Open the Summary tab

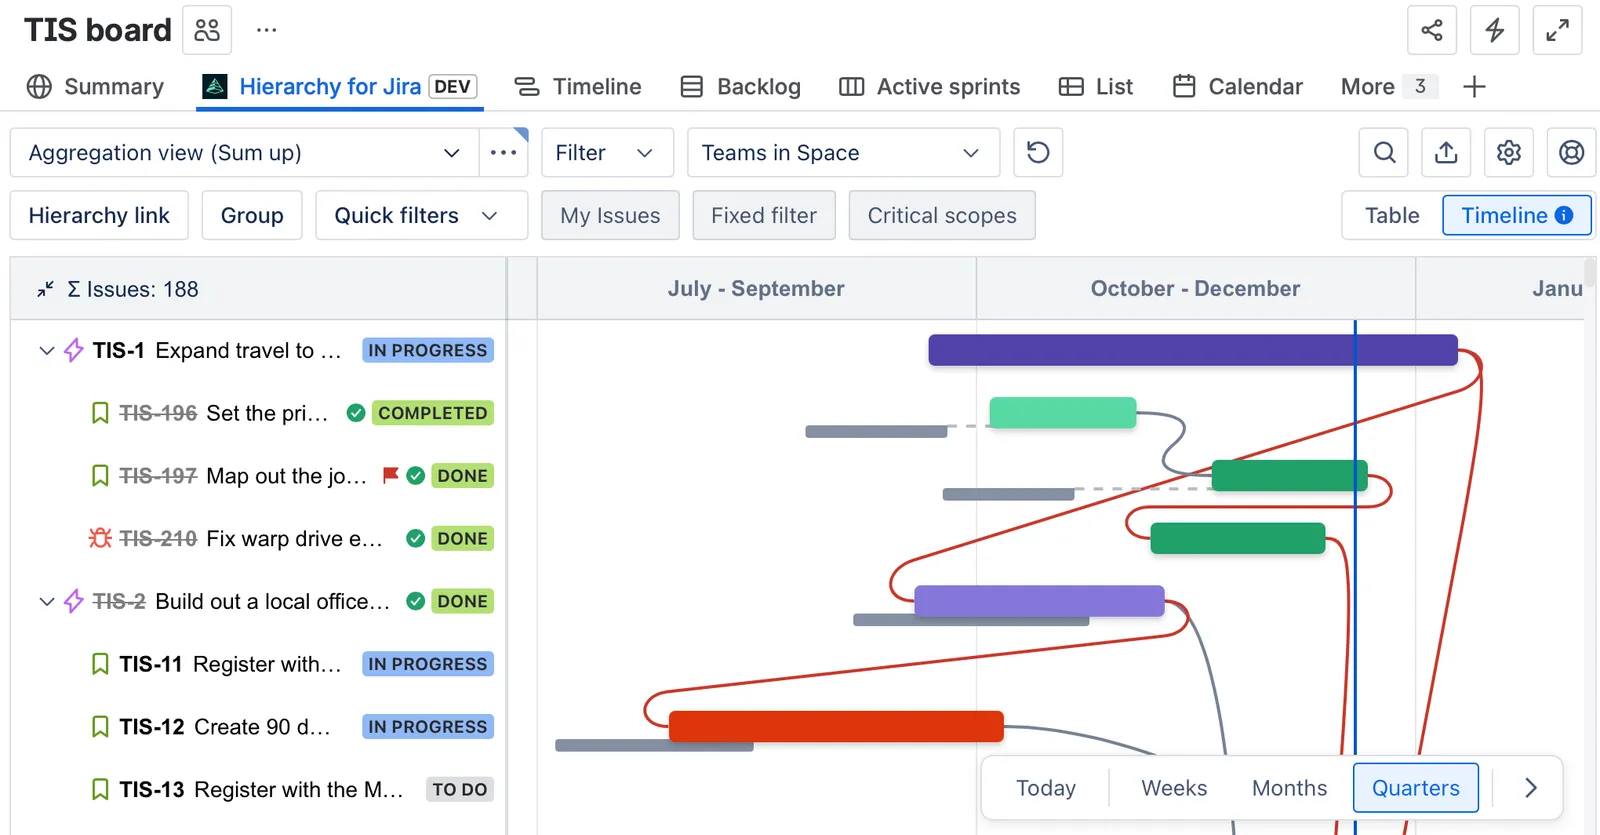click(x=95, y=87)
